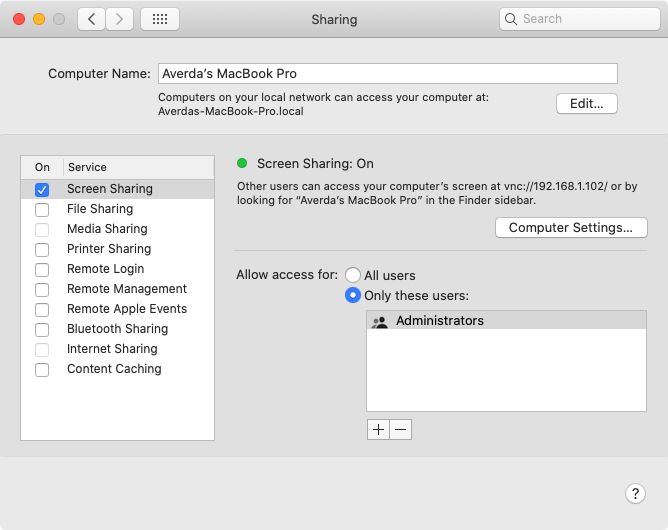Click the Computer Name text field
Screen dimensions: 668x530
pyautogui.click(x=388, y=74)
